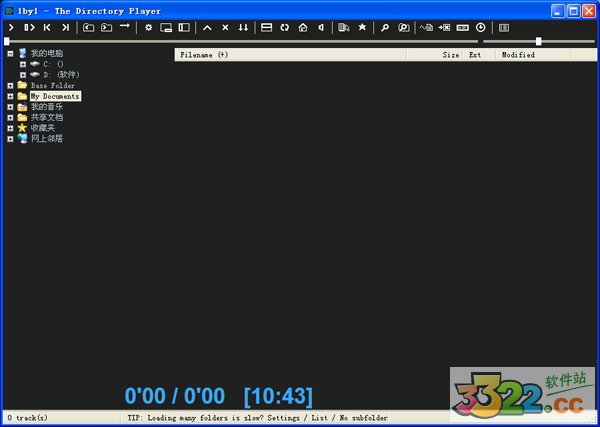Image resolution: width=600 pixels, height=427 pixels.
Task: Click the volume slider handle
Action: (x=538, y=41)
